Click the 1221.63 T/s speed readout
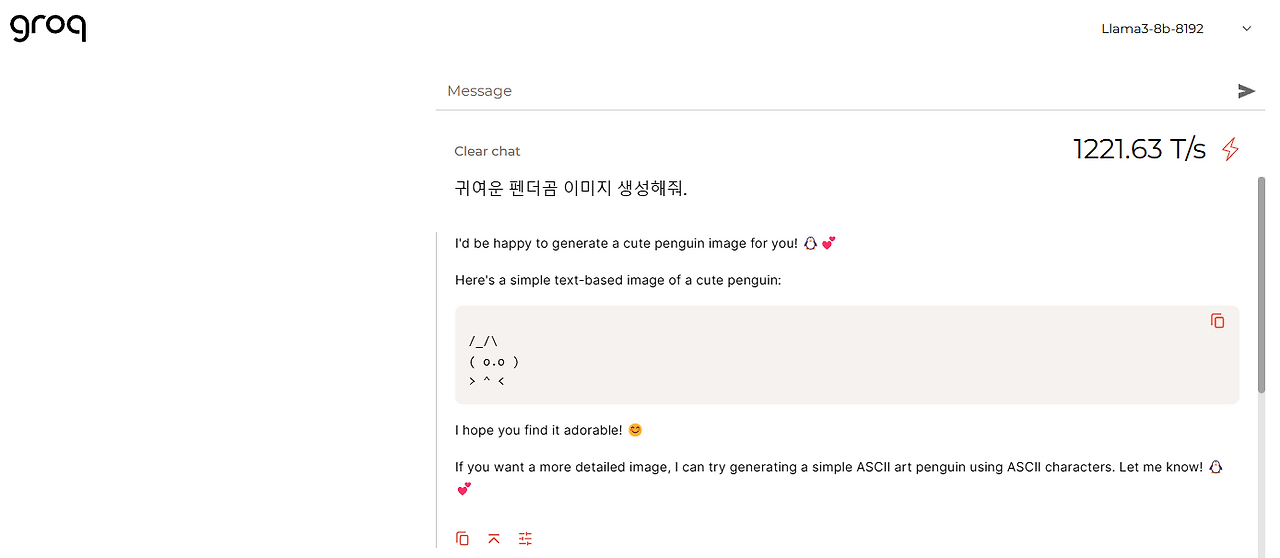The image size is (1280, 558). 1139,150
